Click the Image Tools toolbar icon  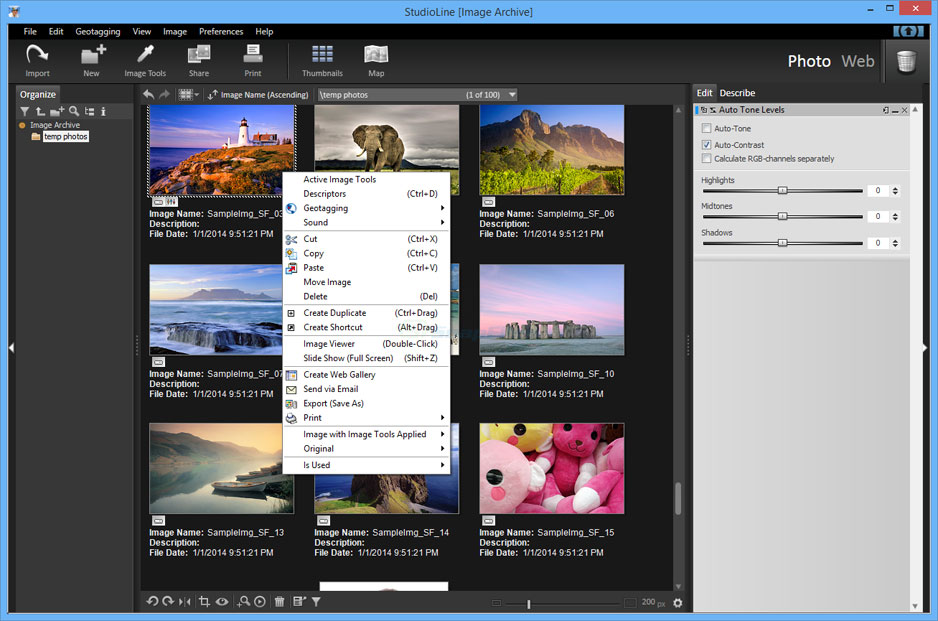tap(144, 60)
